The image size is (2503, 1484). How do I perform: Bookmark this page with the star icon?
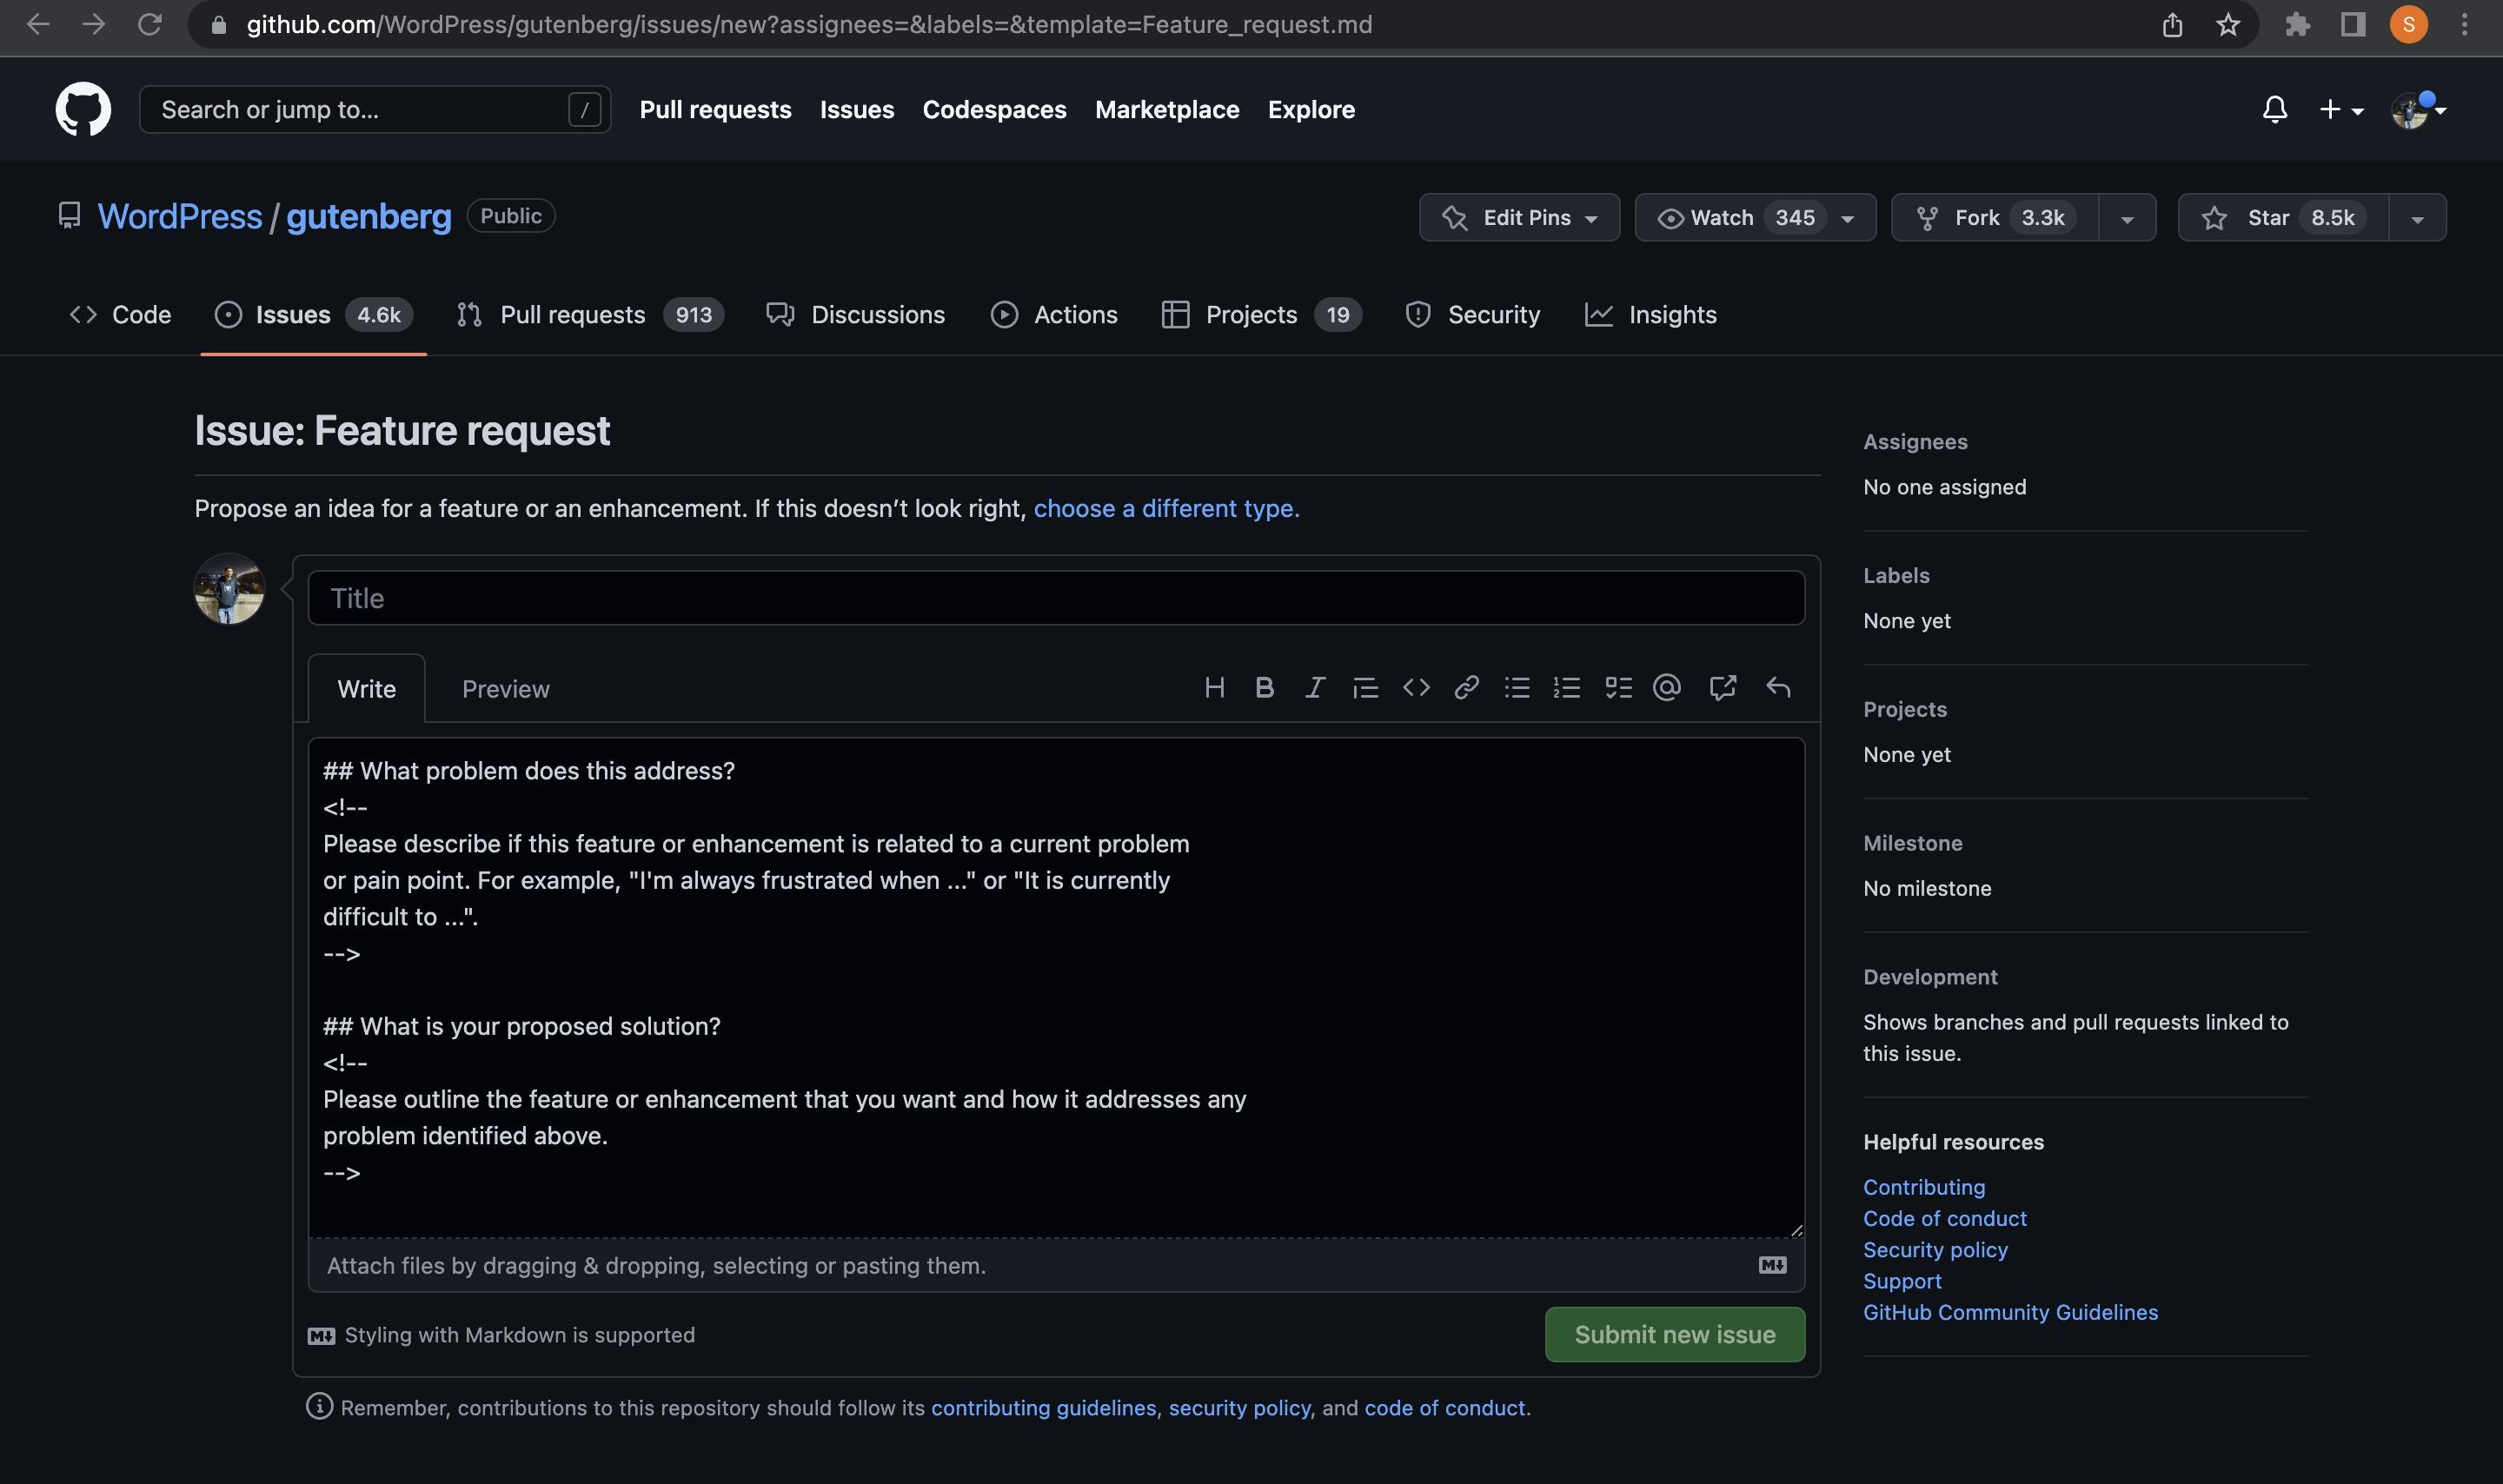coord(2227,24)
